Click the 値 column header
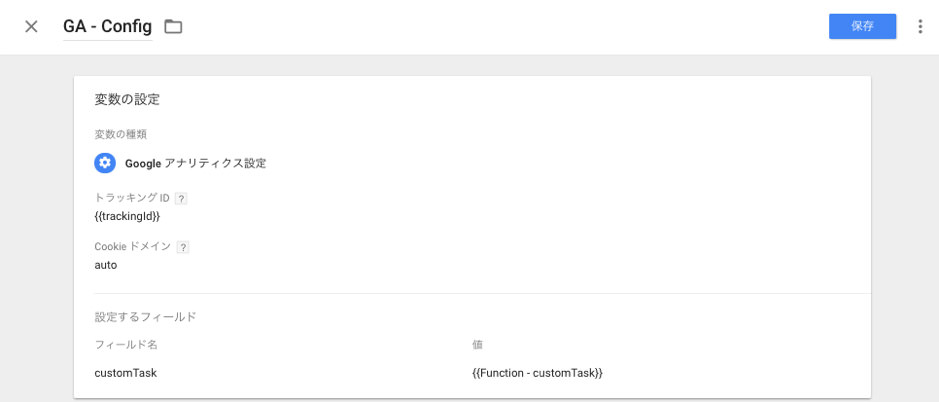Viewport: 939px width, 402px height. [478, 345]
